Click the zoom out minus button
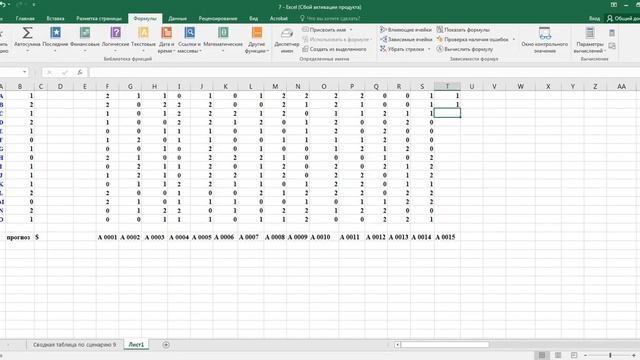Screen dimensions: 640x360 [585, 356]
